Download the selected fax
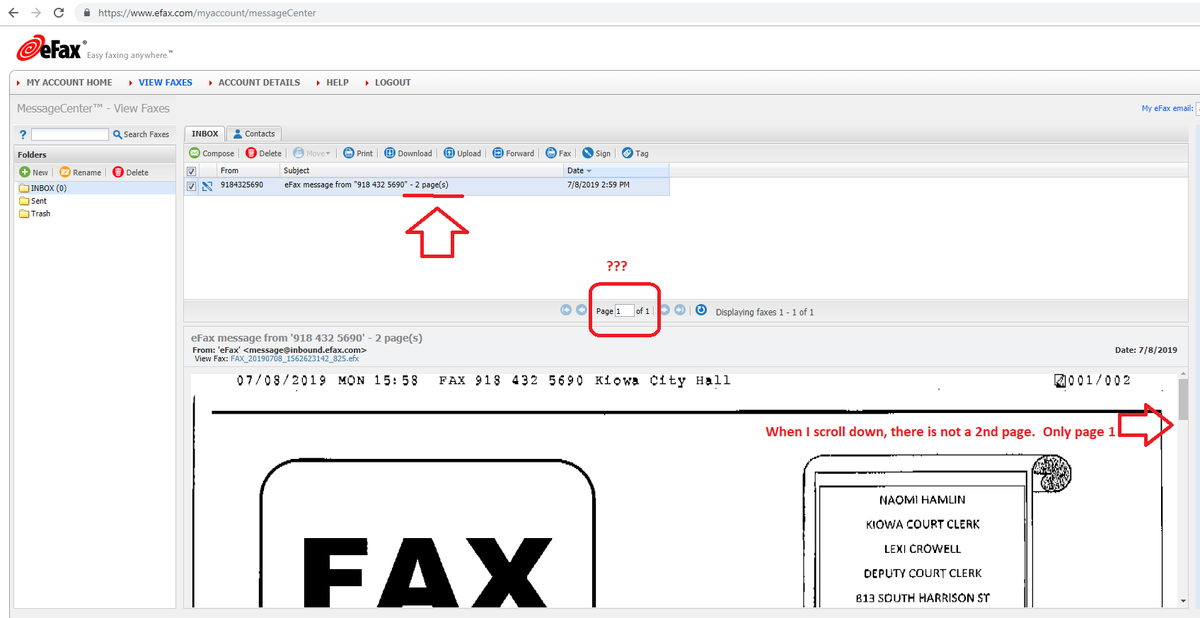This screenshot has height=618, width=1200. pos(408,153)
